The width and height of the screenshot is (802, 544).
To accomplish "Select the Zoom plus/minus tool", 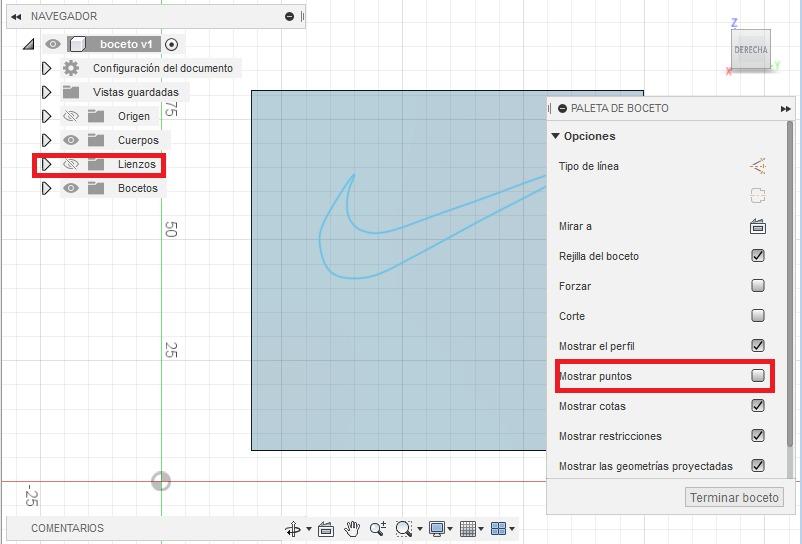I will [378, 529].
